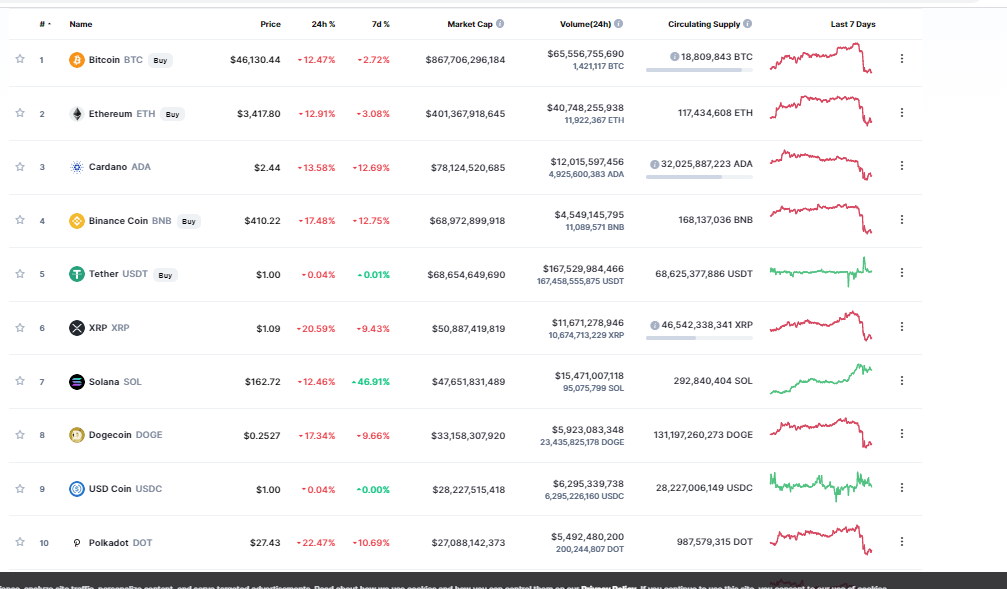Open the three-dot menu for Dogecoin
Viewport: 1007px width, 589px height.
pos(902,434)
